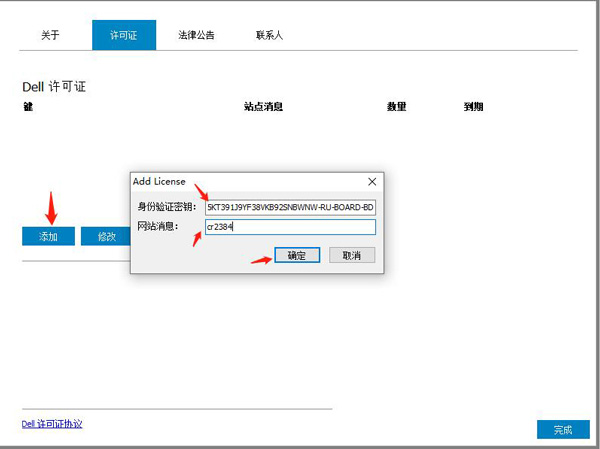Viewport: 600px width, 449px height.
Task: Select the 数量 column header
Action: (396, 105)
